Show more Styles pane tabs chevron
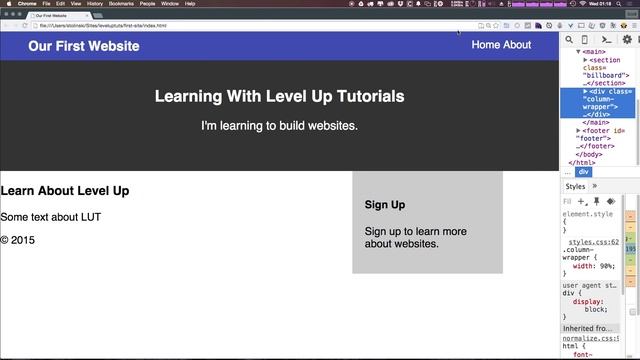The height and width of the screenshot is (360, 640). (x=595, y=186)
